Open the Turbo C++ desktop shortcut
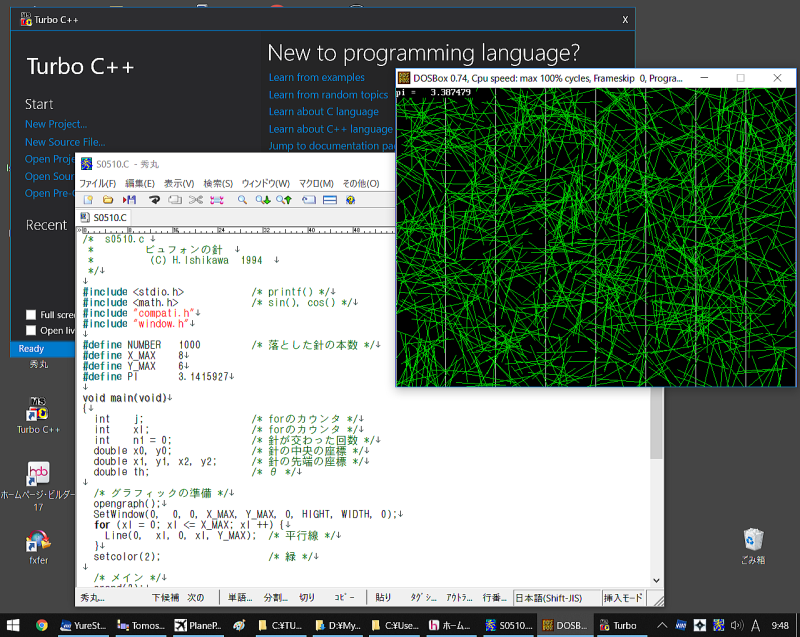 pyautogui.click(x=38, y=415)
